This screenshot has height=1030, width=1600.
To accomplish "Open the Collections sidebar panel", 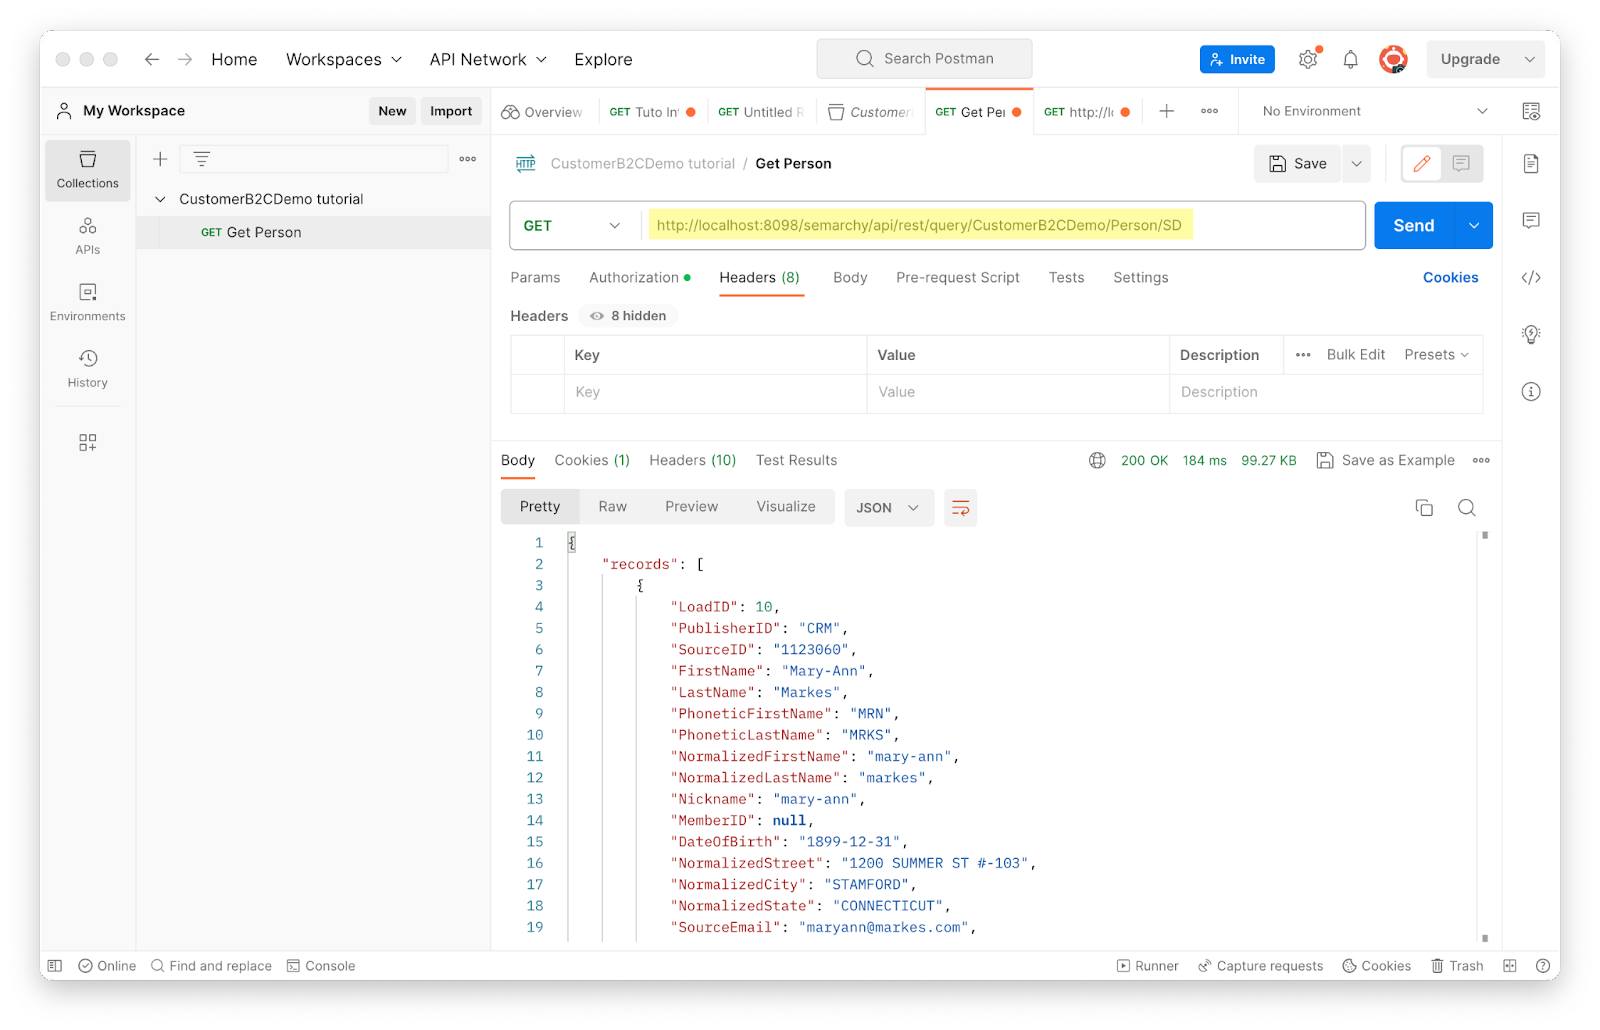I will (x=88, y=170).
